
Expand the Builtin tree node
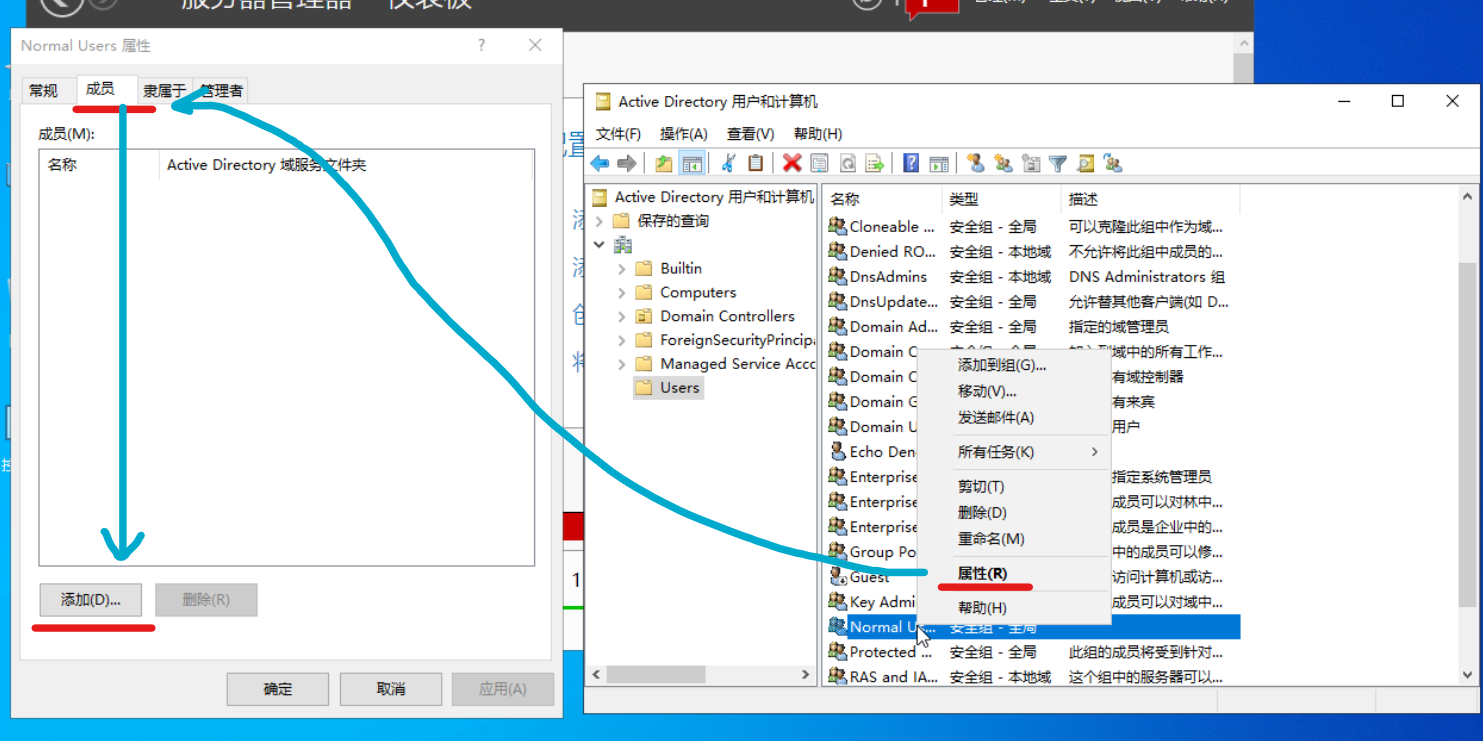click(x=621, y=268)
